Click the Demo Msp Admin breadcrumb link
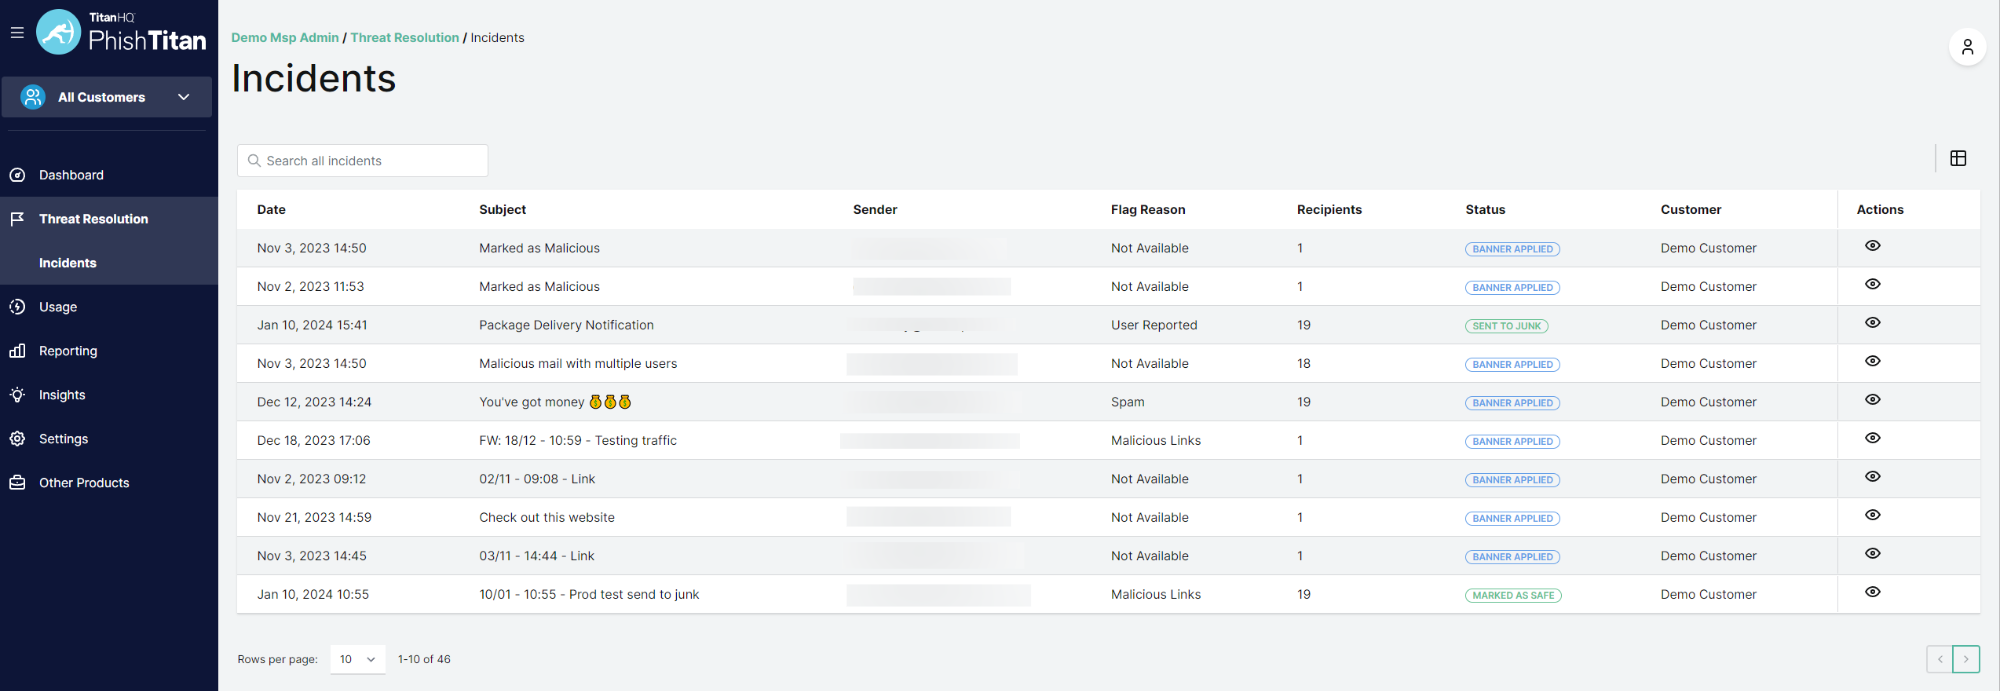Viewport: 2000px width, 691px height. [285, 38]
